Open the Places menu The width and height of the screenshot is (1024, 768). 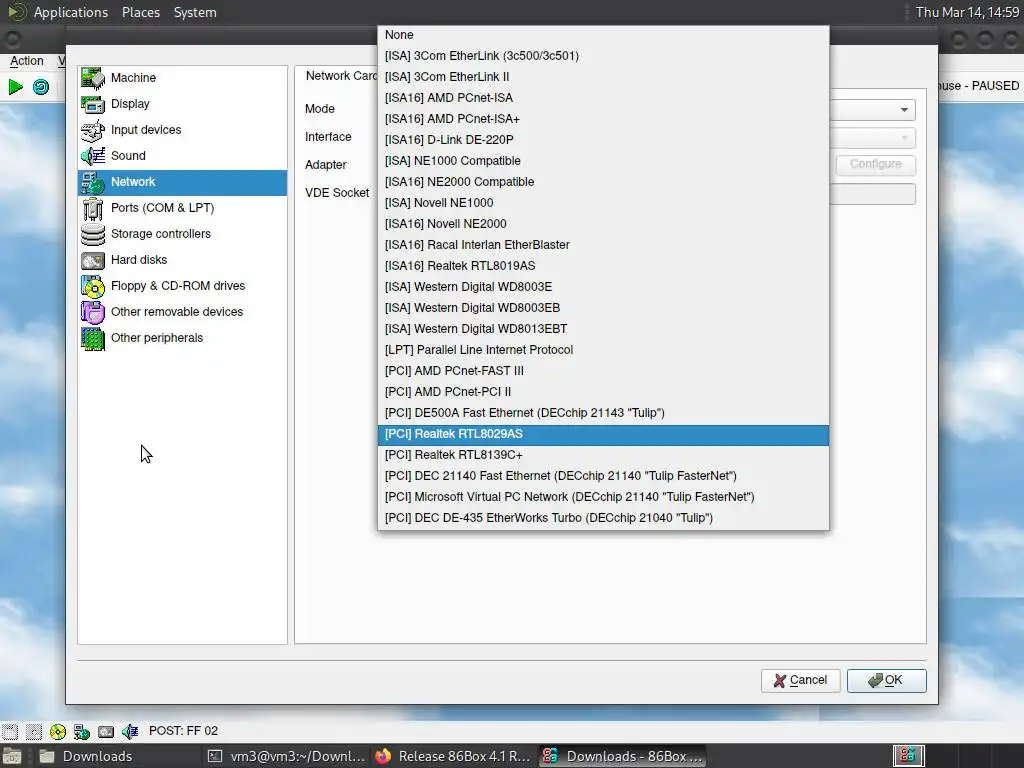pyautogui.click(x=140, y=12)
